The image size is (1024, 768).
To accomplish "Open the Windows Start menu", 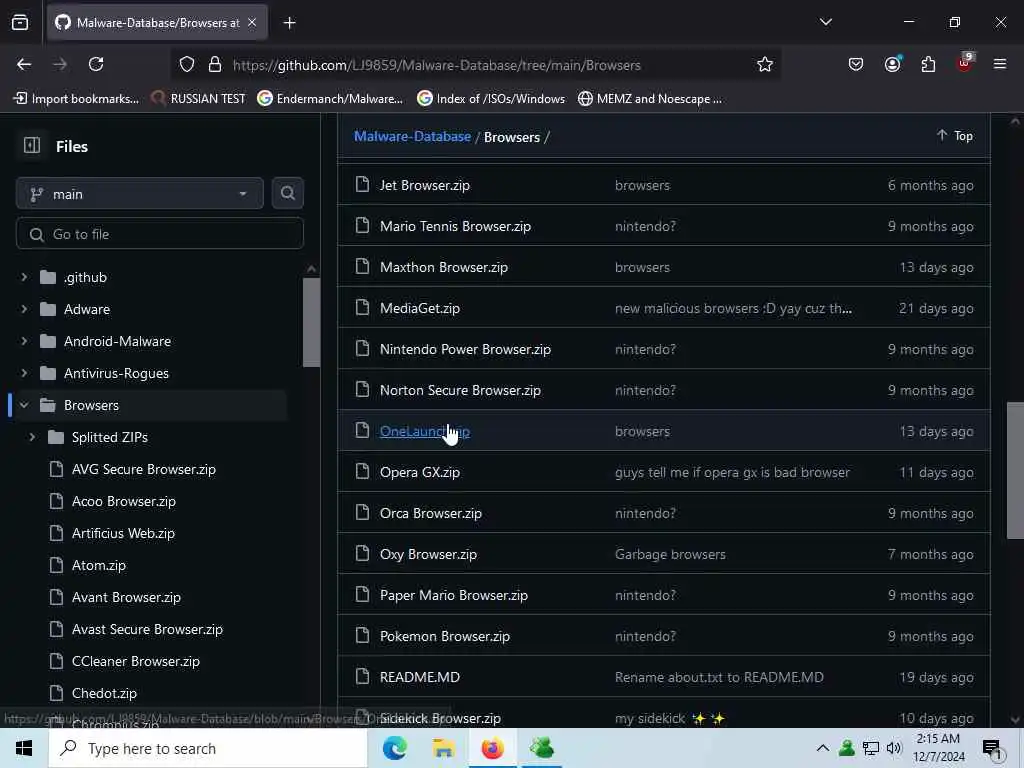I will 24,748.
